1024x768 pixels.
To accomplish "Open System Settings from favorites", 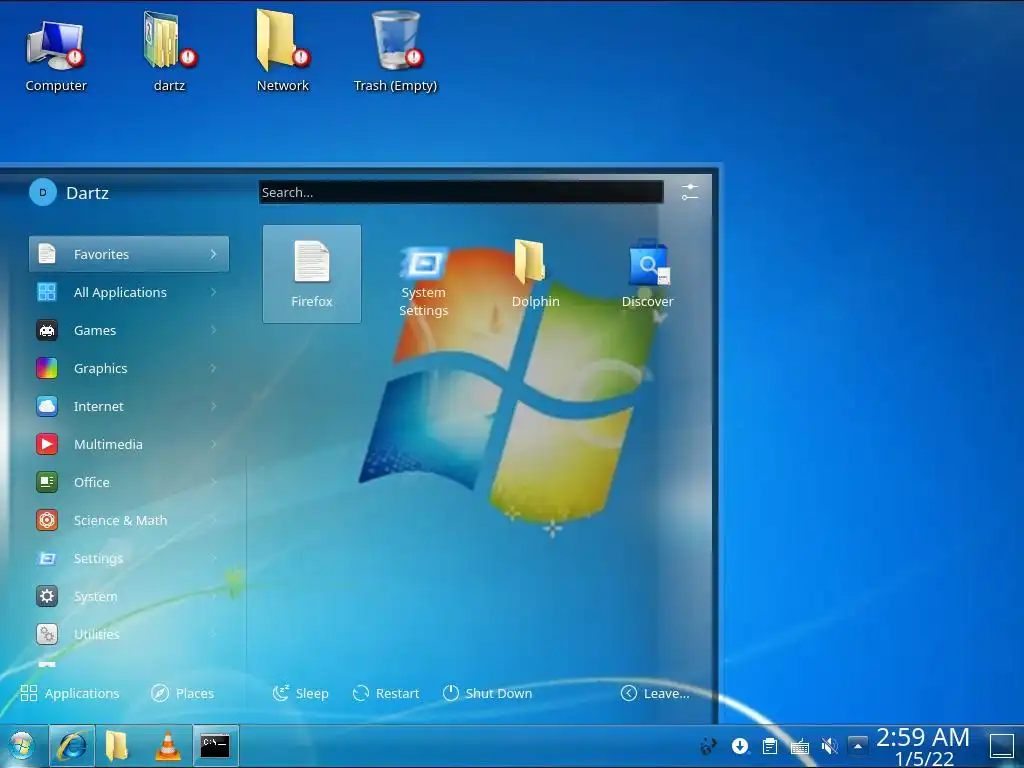I will click(x=424, y=281).
